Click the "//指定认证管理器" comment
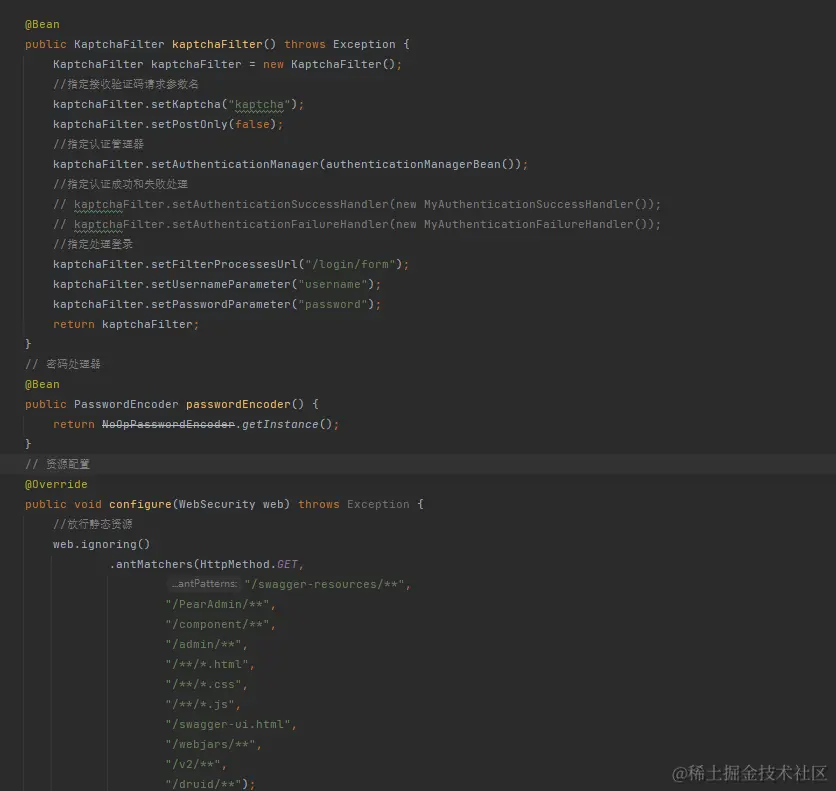 coord(98,144)
